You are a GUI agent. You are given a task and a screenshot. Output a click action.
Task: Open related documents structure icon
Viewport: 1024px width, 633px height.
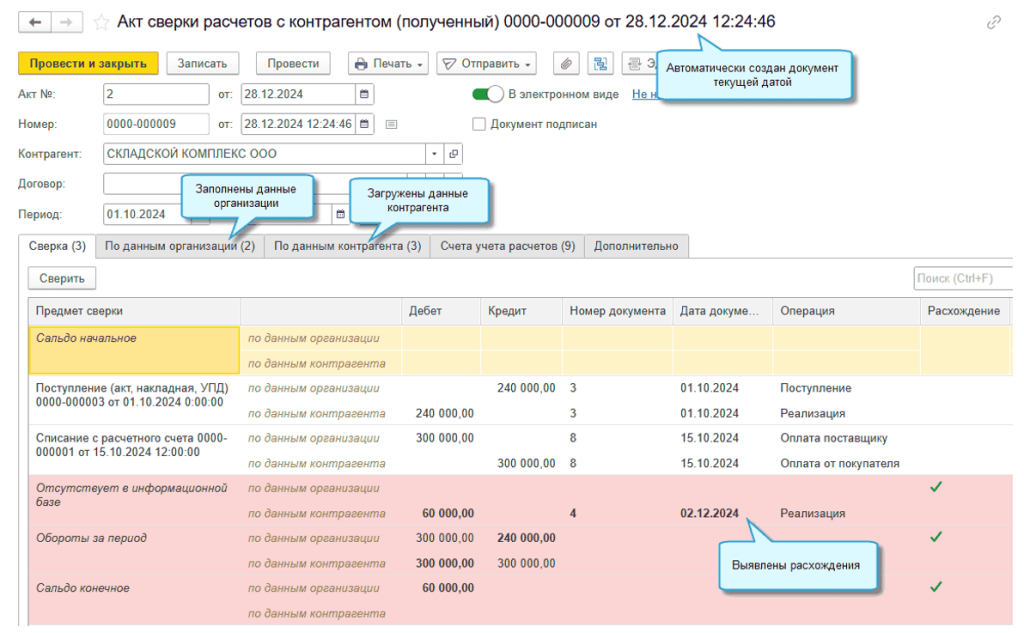(600, 63)
